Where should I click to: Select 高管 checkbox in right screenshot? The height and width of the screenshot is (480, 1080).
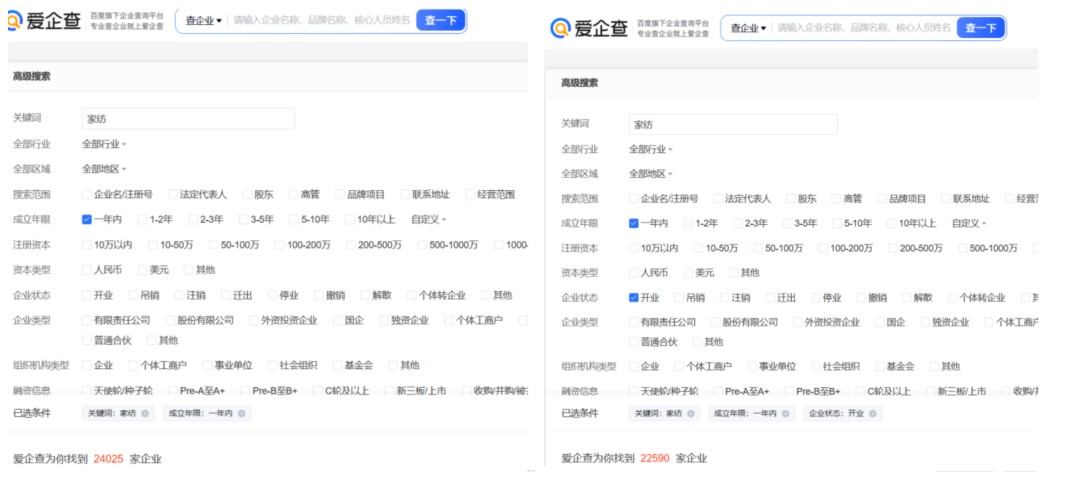pyautogui.click(x=835, y=198)
